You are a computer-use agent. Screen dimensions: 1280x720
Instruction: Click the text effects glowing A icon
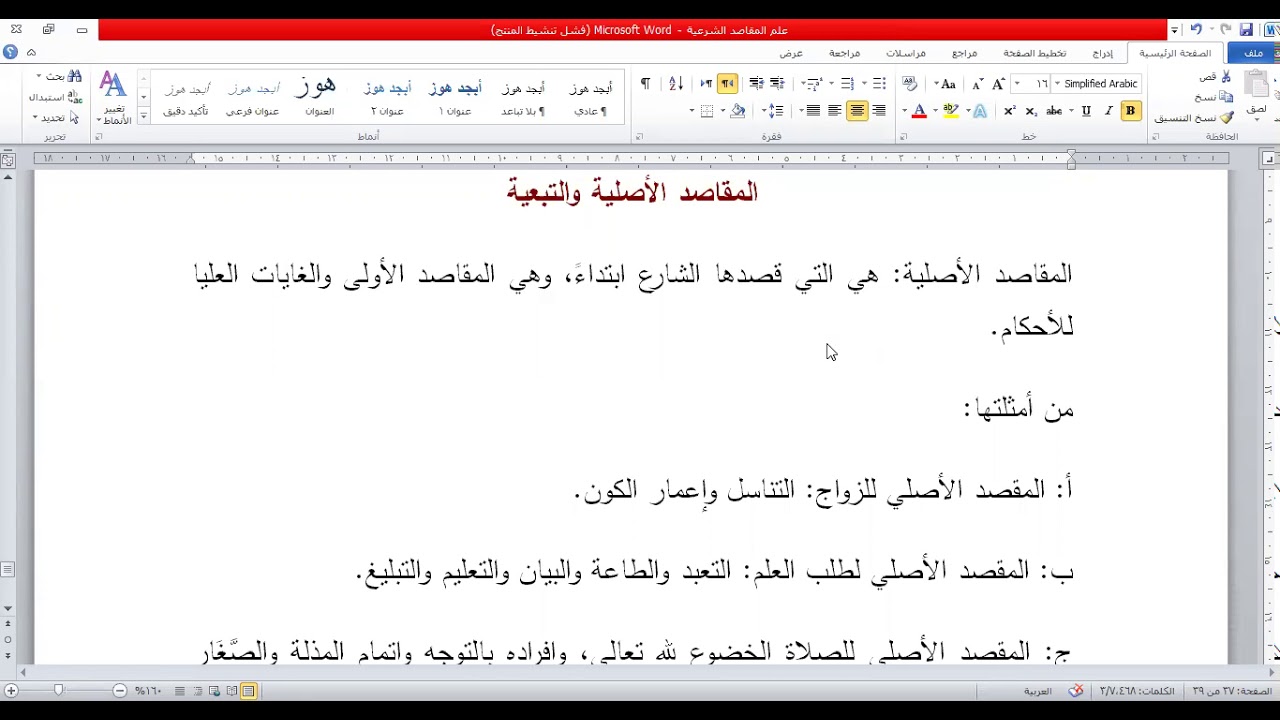[980, 111]
